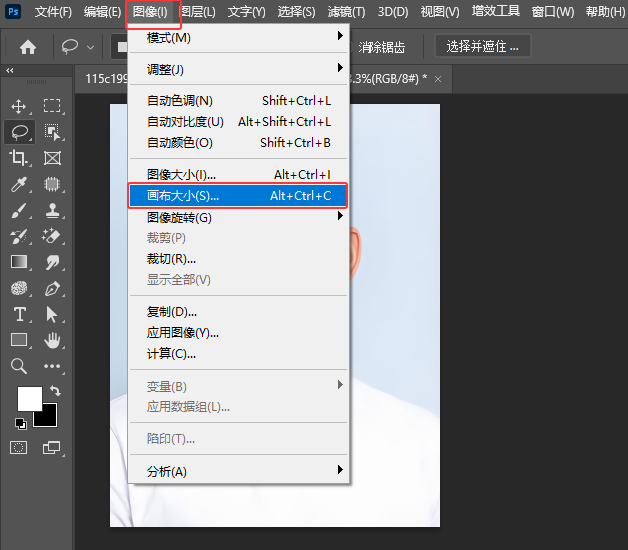628x550 pixels.
Task: Choose 应用图像(Y)... menu item
Action: [239, 332]
